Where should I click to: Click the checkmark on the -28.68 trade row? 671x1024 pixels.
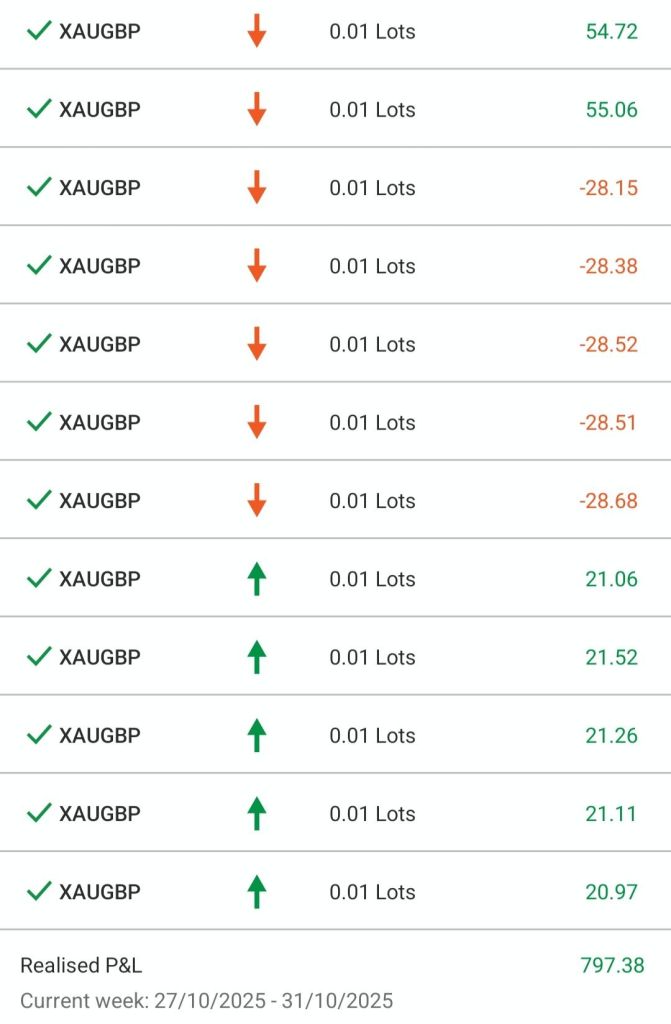tap(39, 500)
